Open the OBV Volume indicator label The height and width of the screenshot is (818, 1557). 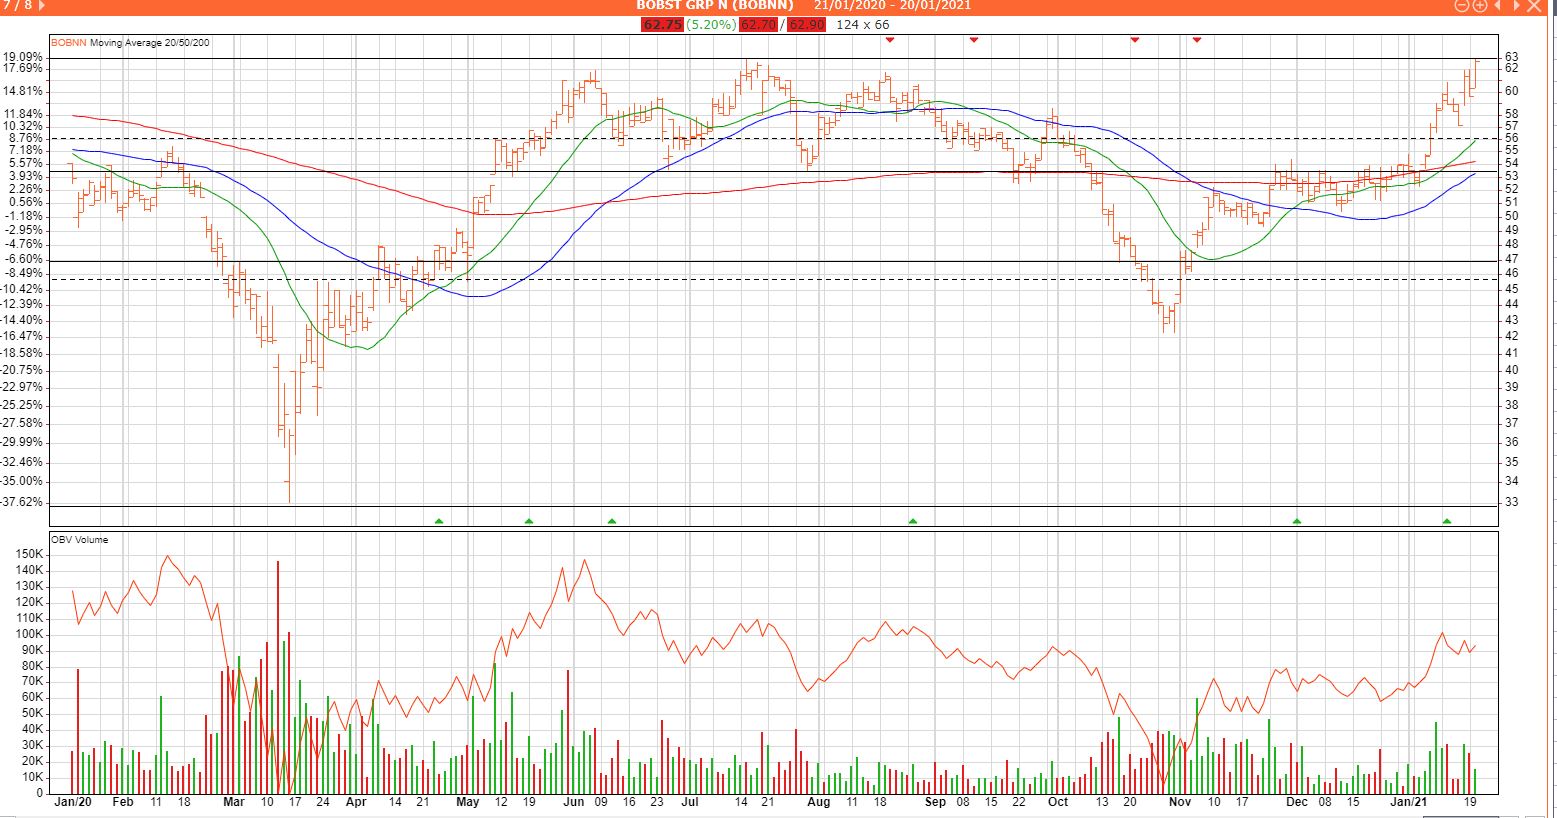pos(80,540)
